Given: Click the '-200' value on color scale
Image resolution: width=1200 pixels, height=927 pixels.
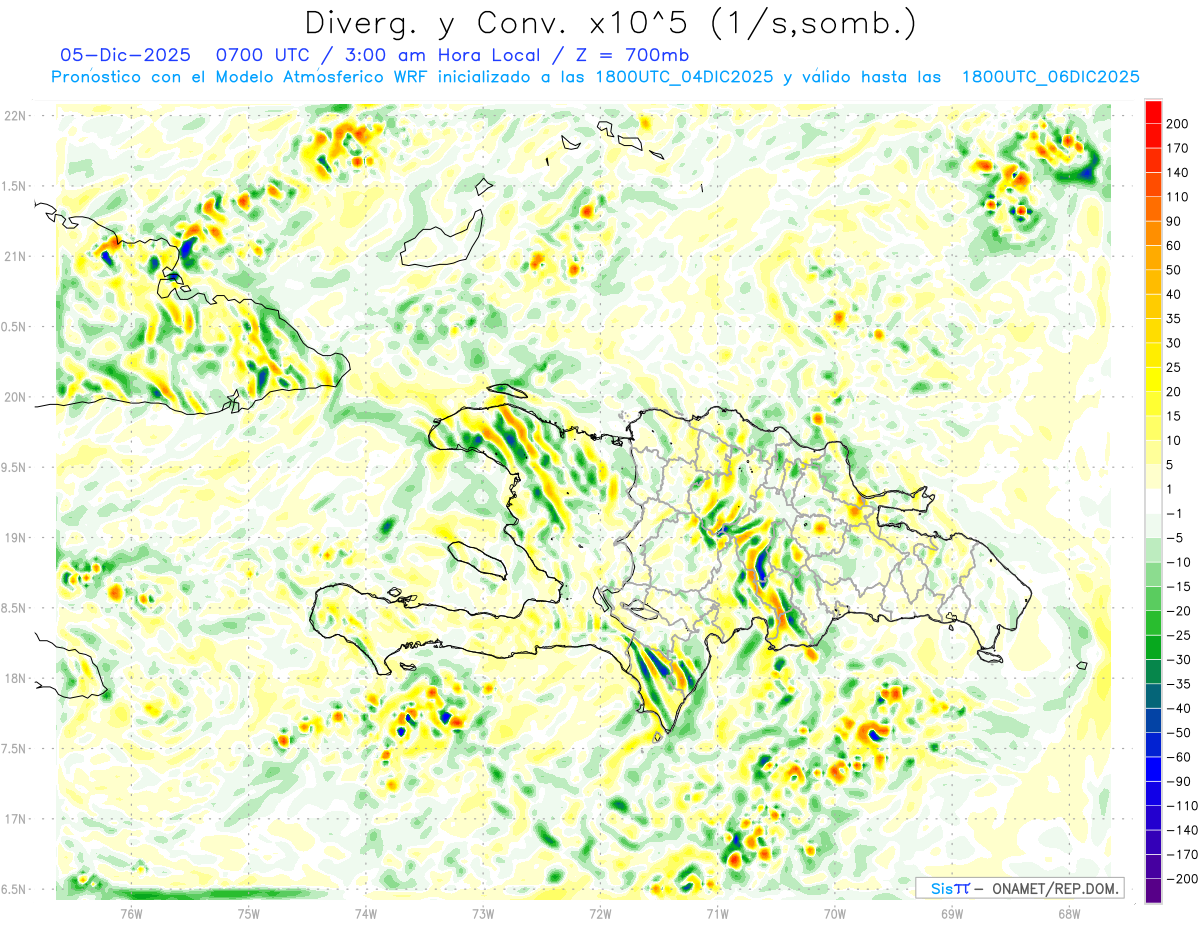Looking at the screenshot, I should 1183,878.
